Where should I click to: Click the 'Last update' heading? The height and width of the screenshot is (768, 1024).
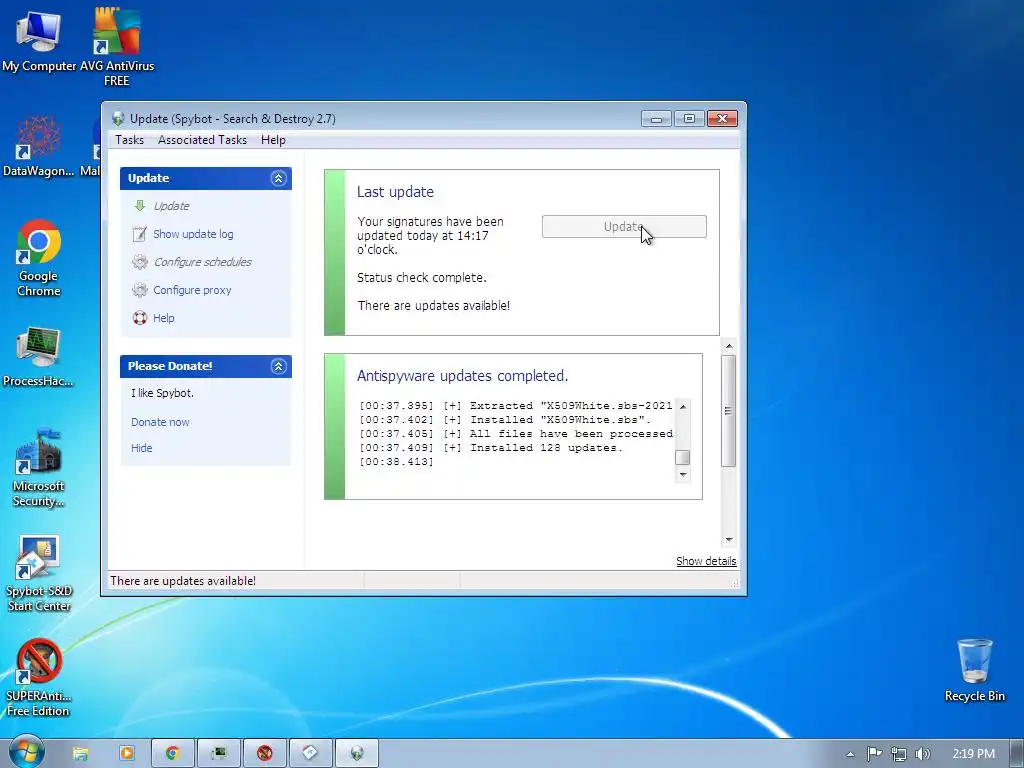pos(395,192)
